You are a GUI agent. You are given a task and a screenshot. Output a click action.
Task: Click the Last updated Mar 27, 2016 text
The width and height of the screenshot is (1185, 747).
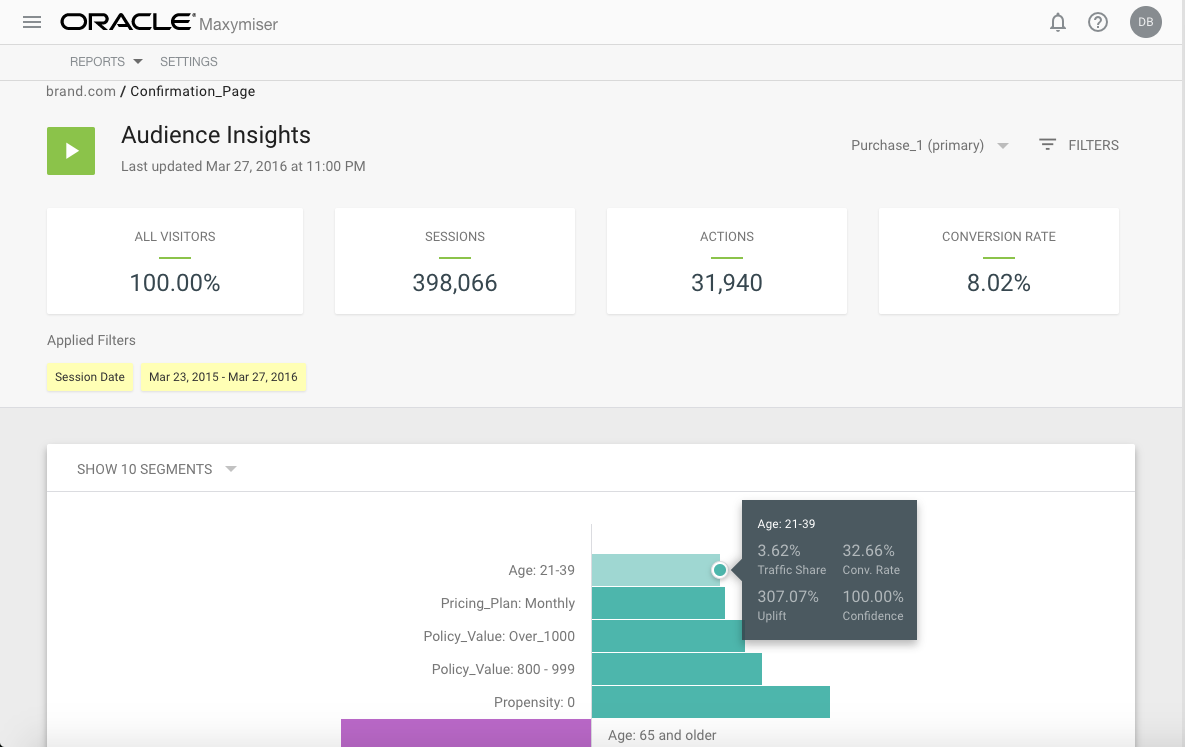pyautogui.click(x=243, y=166)
